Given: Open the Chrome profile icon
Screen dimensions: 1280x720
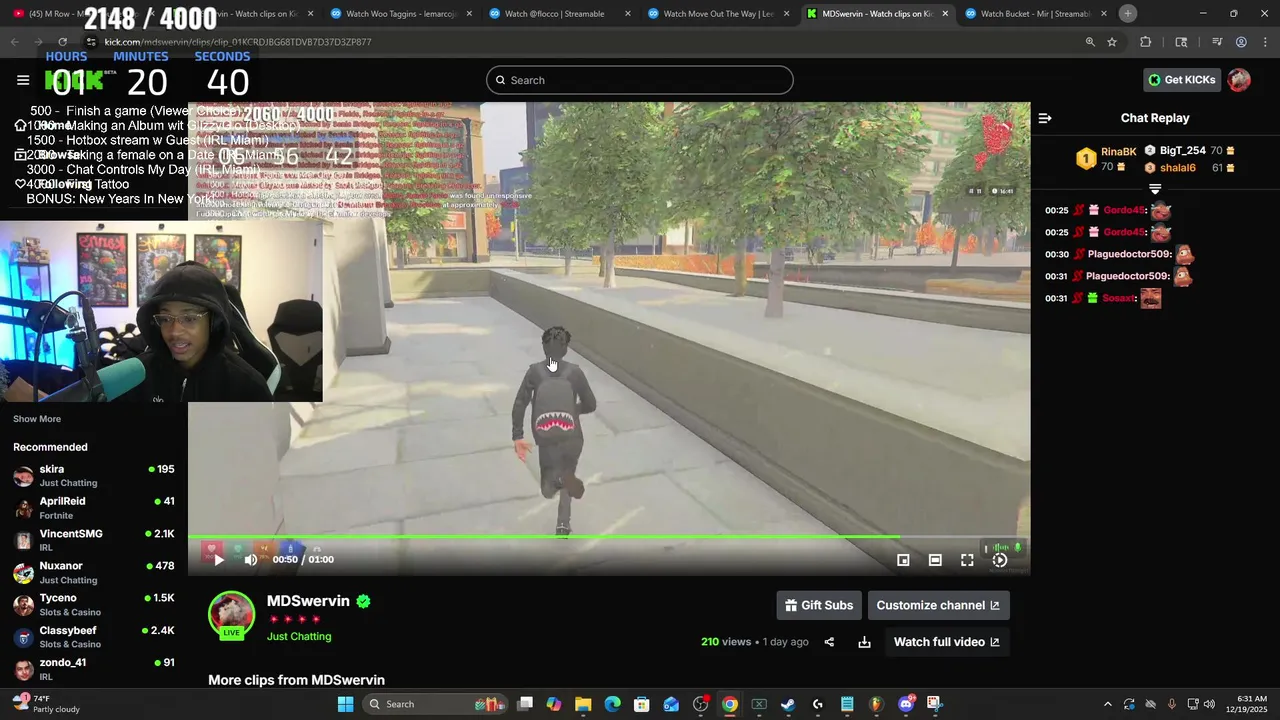Looking at the screenshot, I should coord(1241,42).
